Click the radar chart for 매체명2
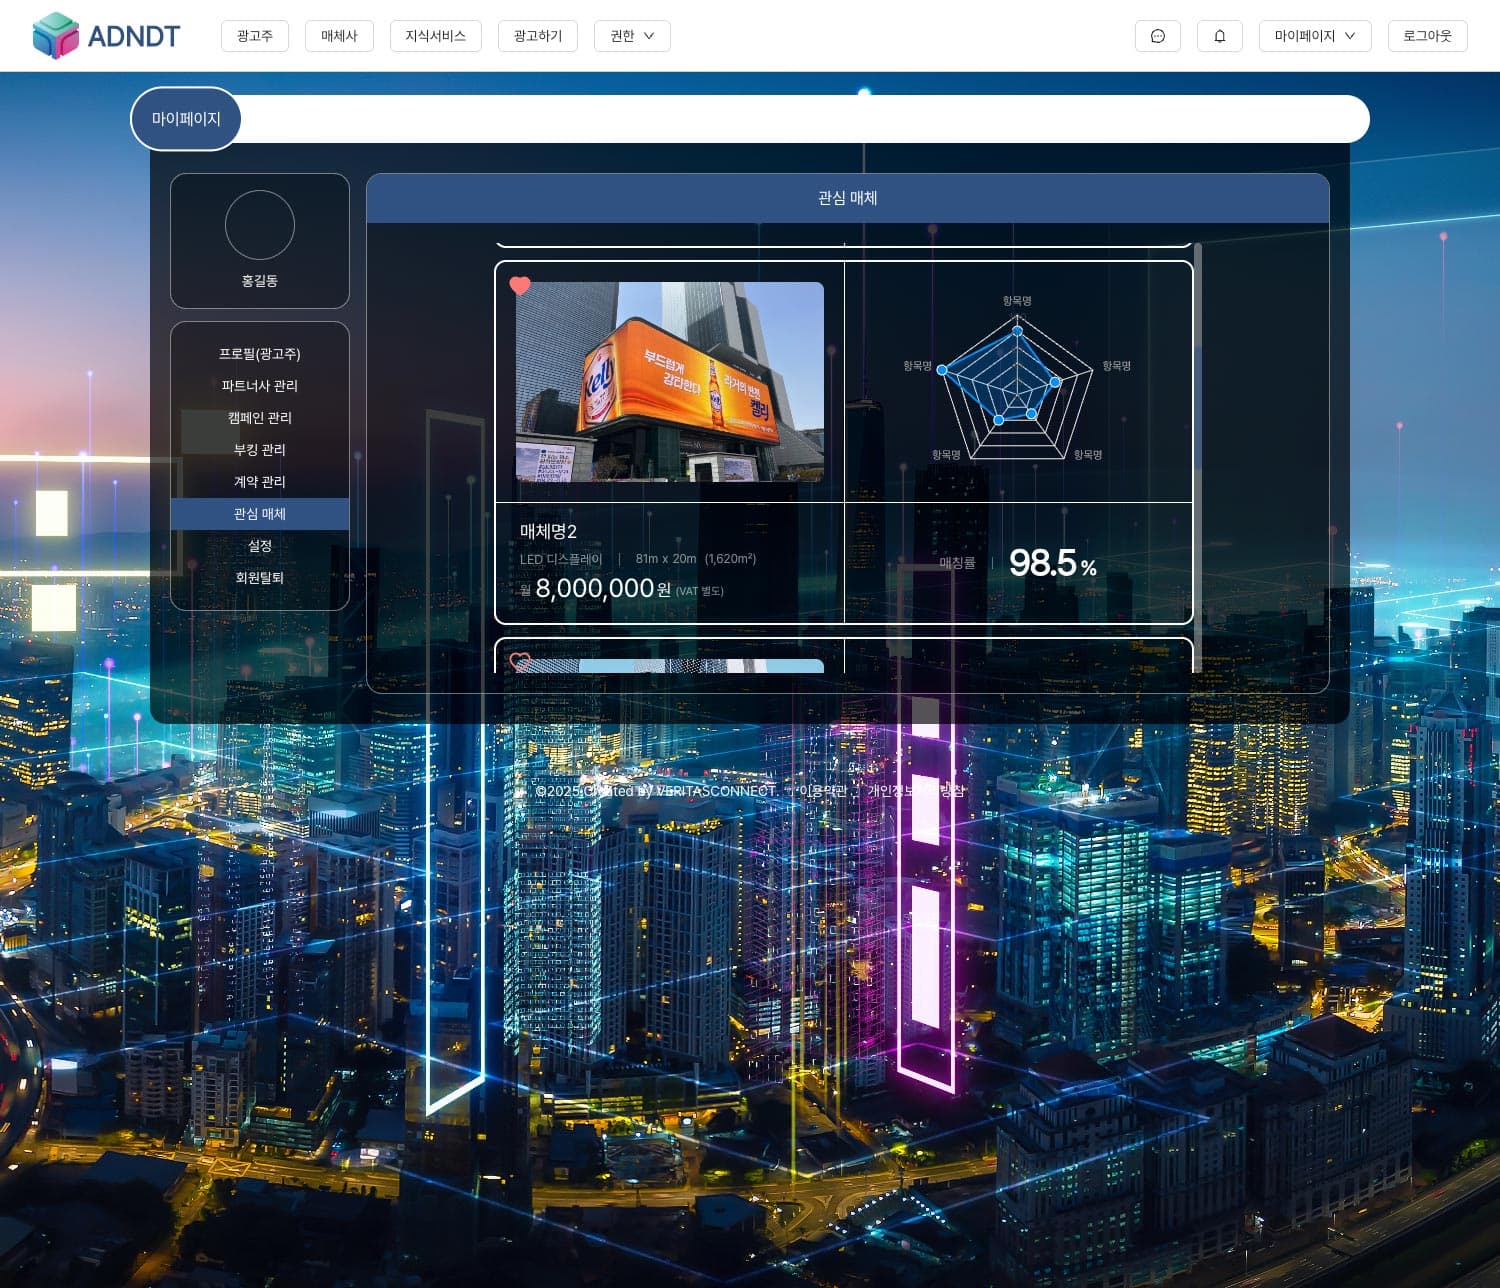The width and height of the screenshot is (1500, 1288). (1017, 382)
